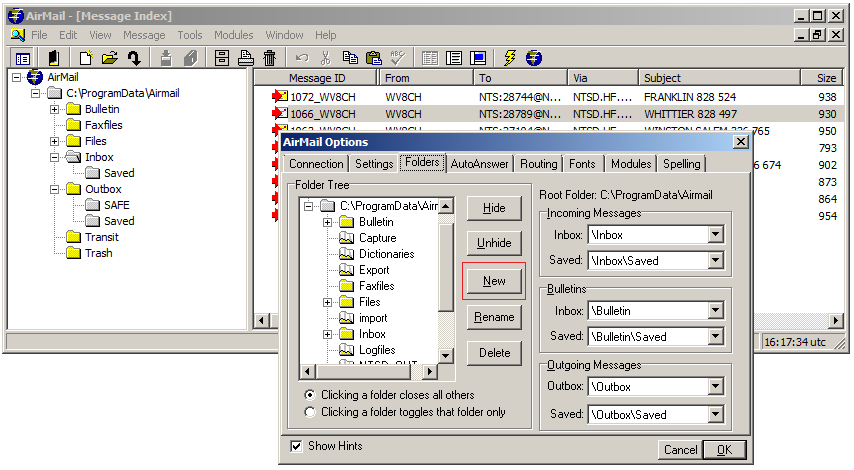Click the lined list view toolbar icon
The image size is (854, 470).
[454, 58]
